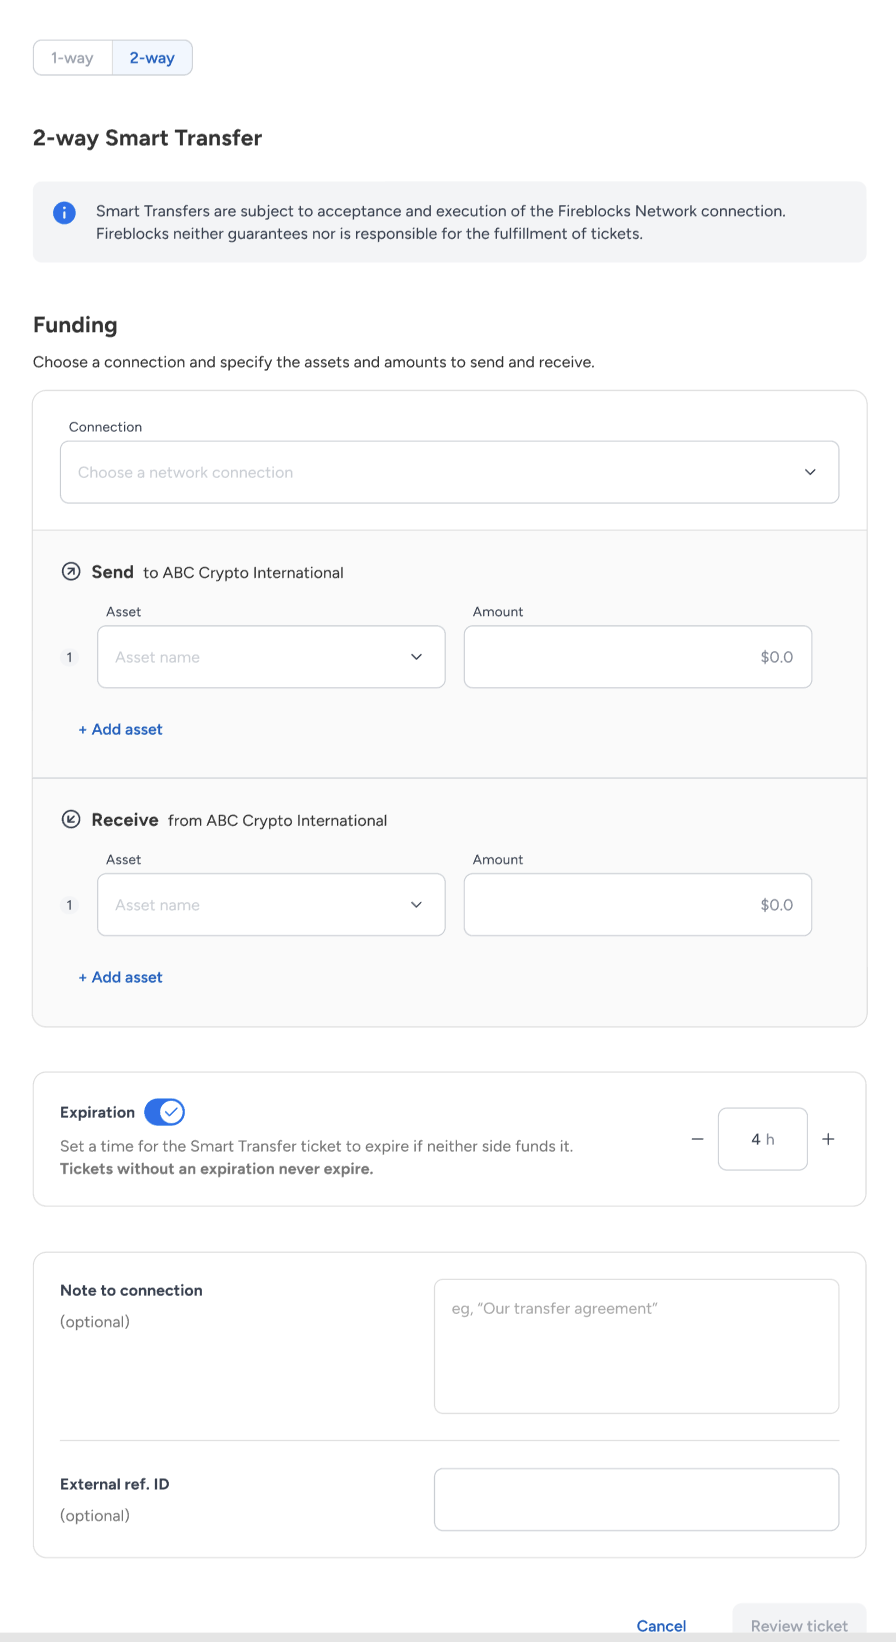Click the blue info icon in banner
This screenshot has height=1642, width=896.
pyautogui.click(x=64, y=212)
